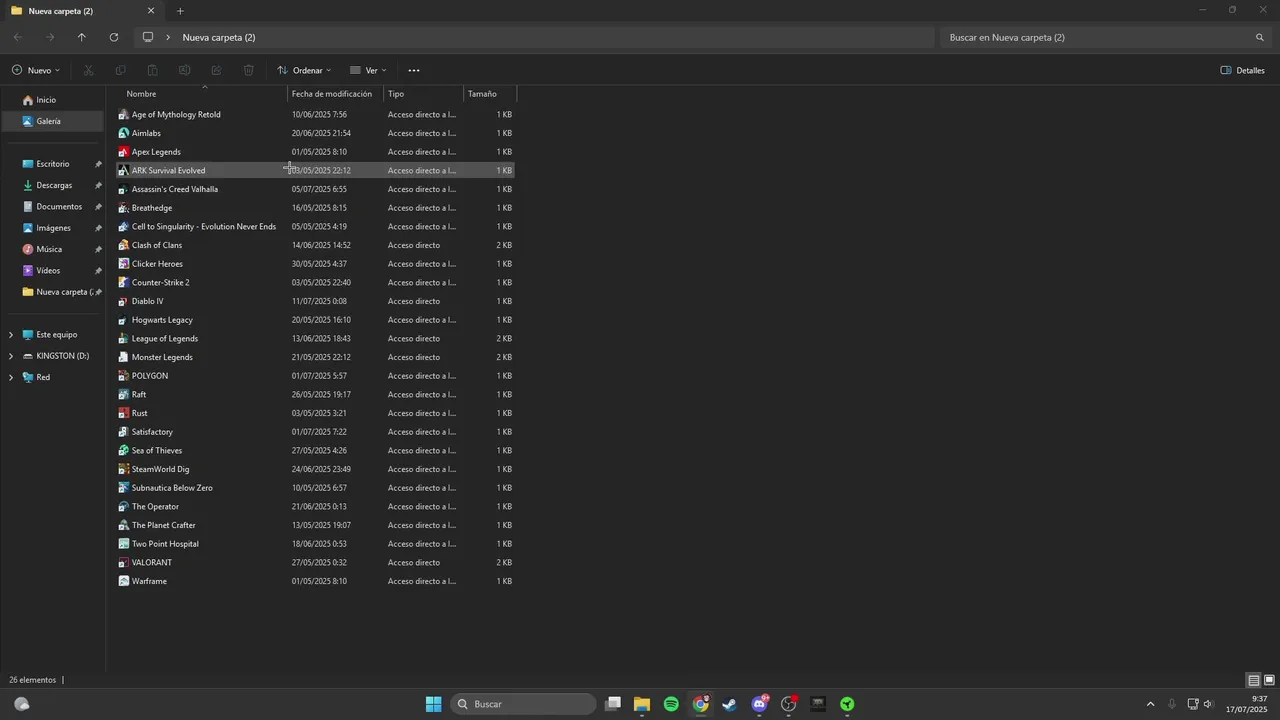Click the taskbar Buscar search box
The width and height of the screenshot is (1280, 720).
click(x=524, y=704)
